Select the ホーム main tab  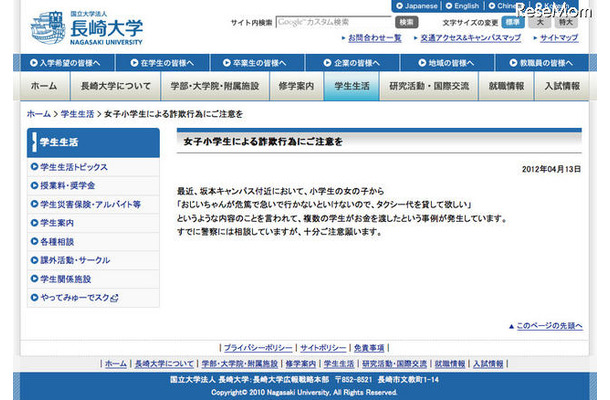tap(44, 86)
